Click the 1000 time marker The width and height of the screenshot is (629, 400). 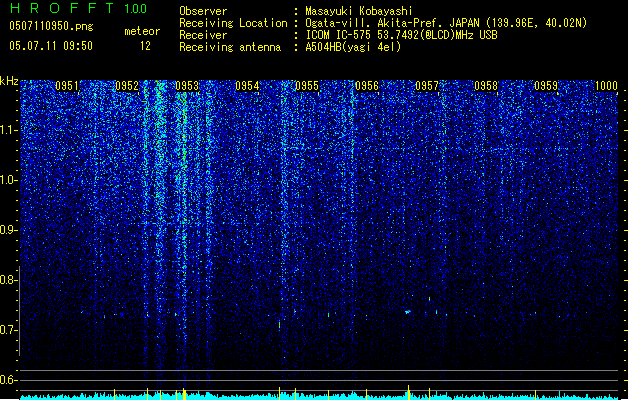pos(606,85)
